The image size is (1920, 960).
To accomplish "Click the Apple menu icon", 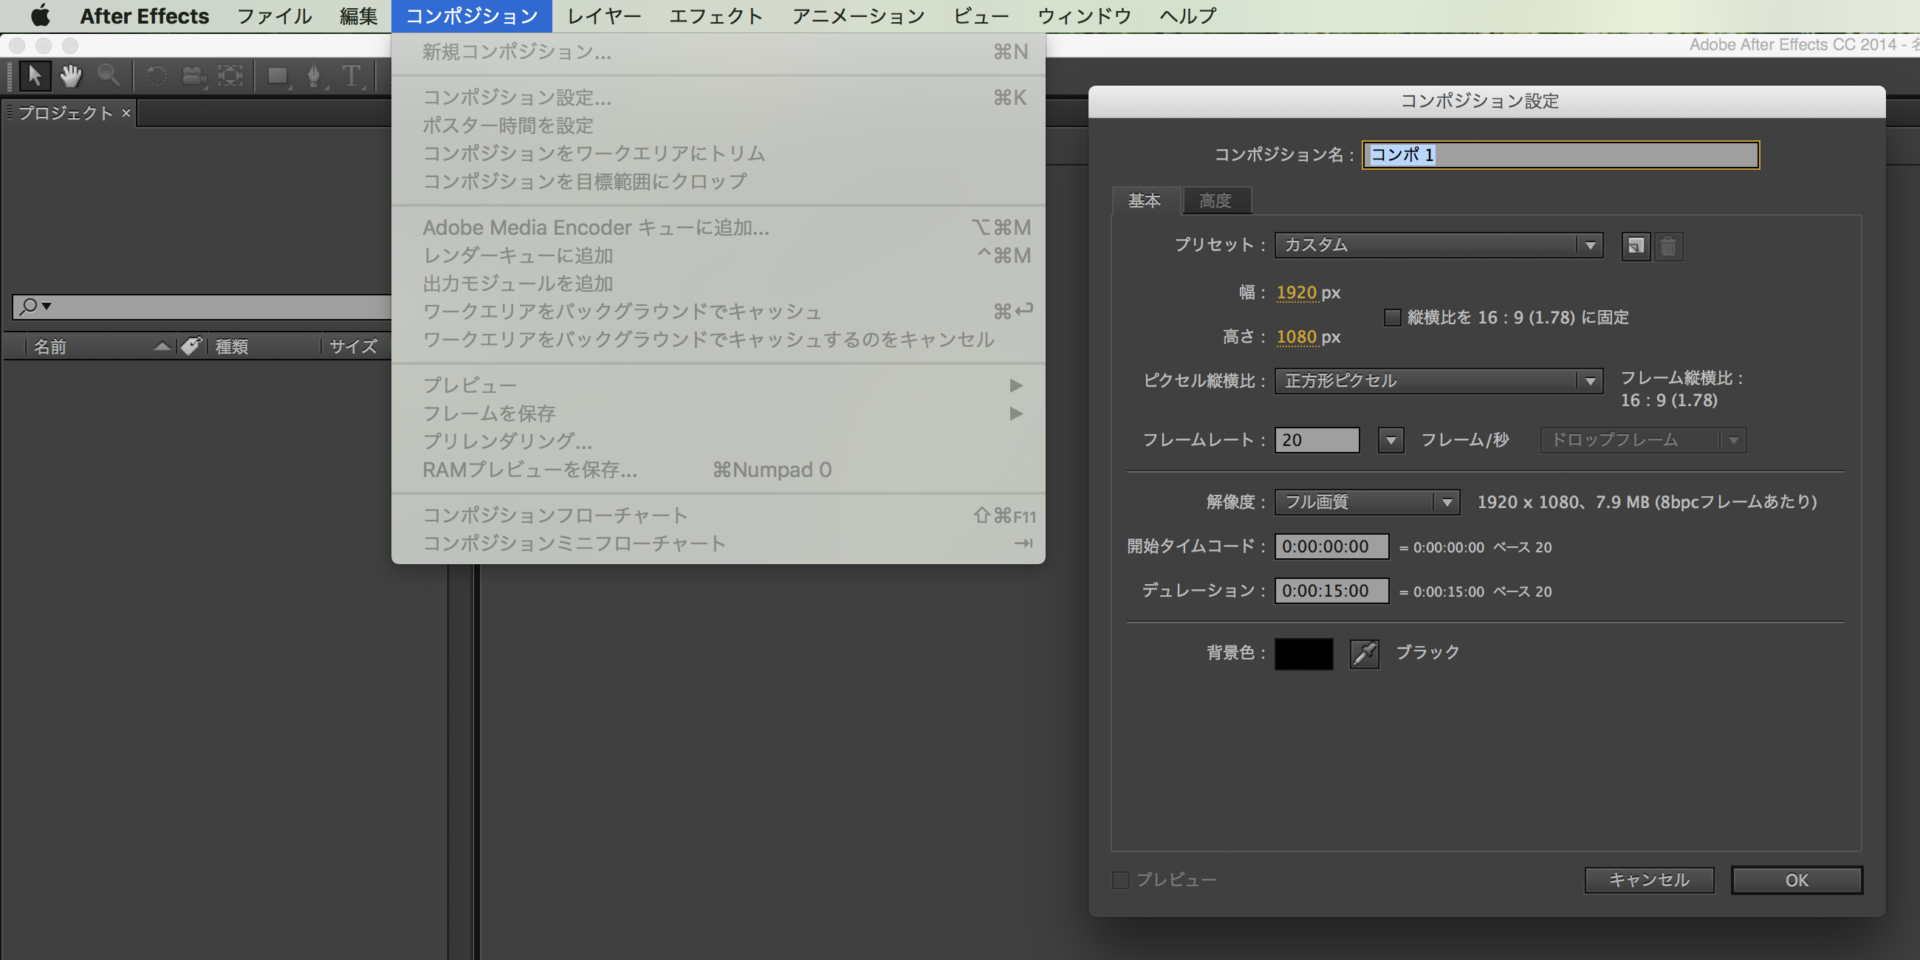I will pyautogui.click(x=40, y=16).
